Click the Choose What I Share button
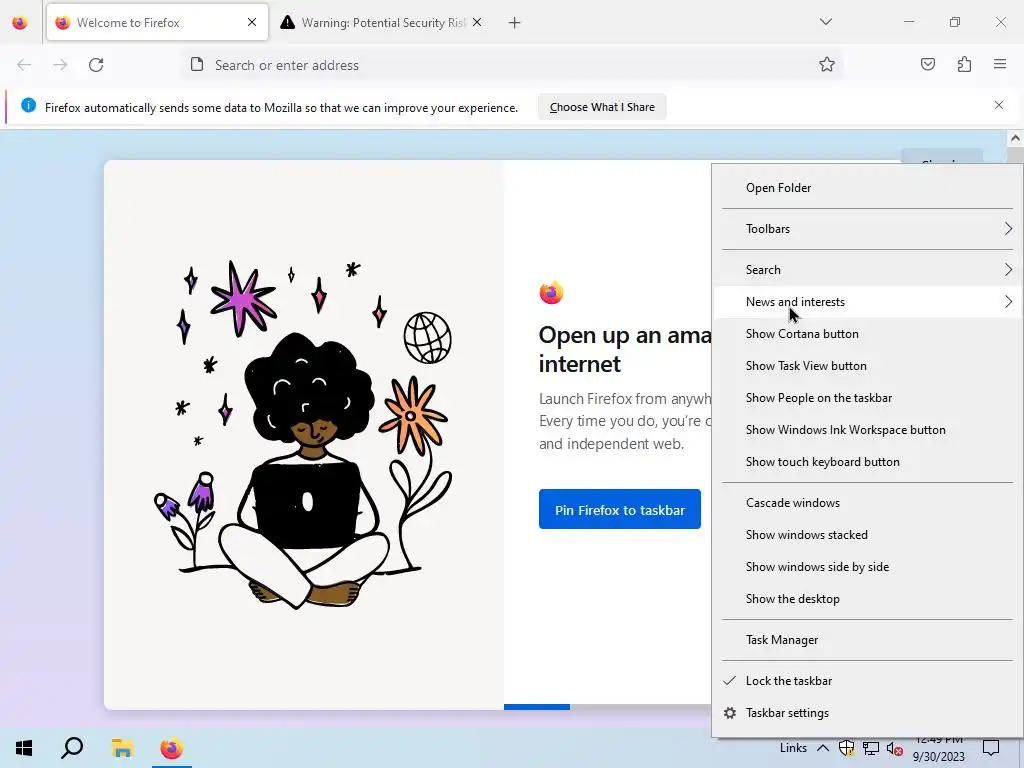Image resolution: width=1024 pixels, height=768 pixels. (602, 107)
